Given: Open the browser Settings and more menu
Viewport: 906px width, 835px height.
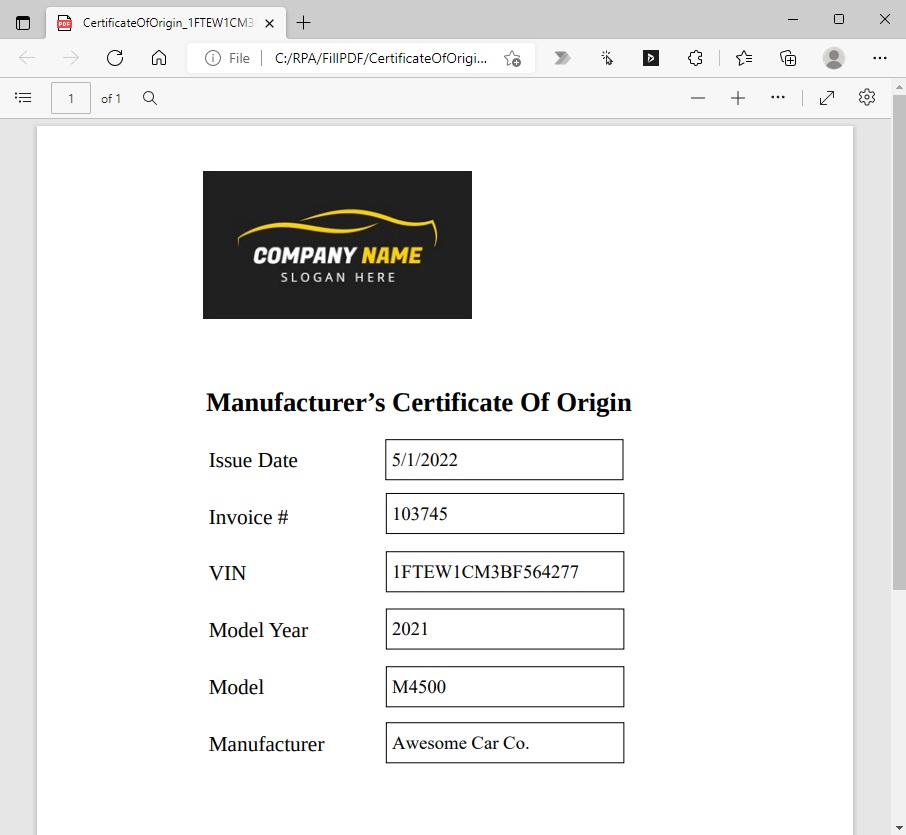Looking at the screenshot, I should pyautogui.click(x=879, y=58).
